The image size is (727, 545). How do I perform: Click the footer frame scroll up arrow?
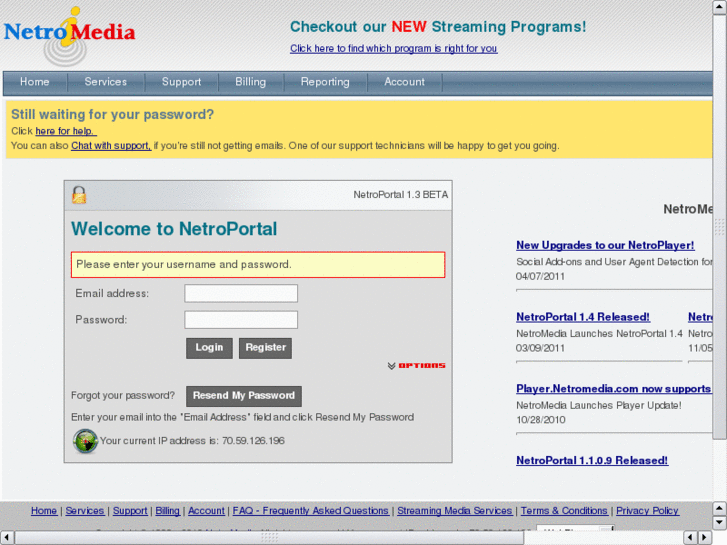[720, 508]
